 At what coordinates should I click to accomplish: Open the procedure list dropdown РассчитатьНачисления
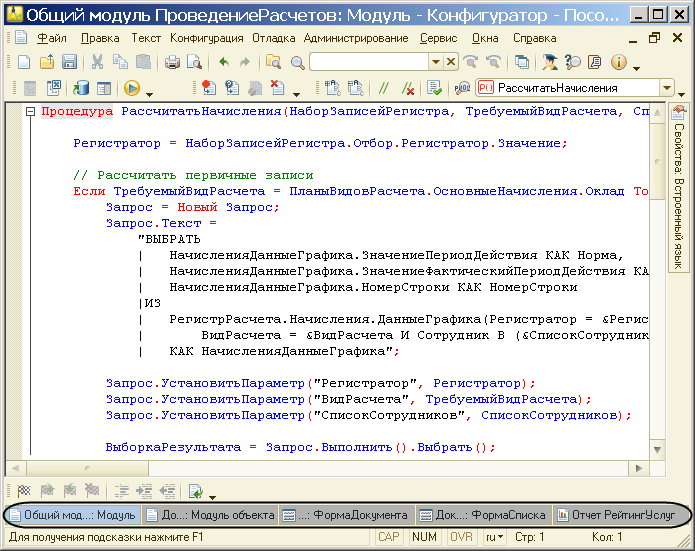[x=666, y=88]
